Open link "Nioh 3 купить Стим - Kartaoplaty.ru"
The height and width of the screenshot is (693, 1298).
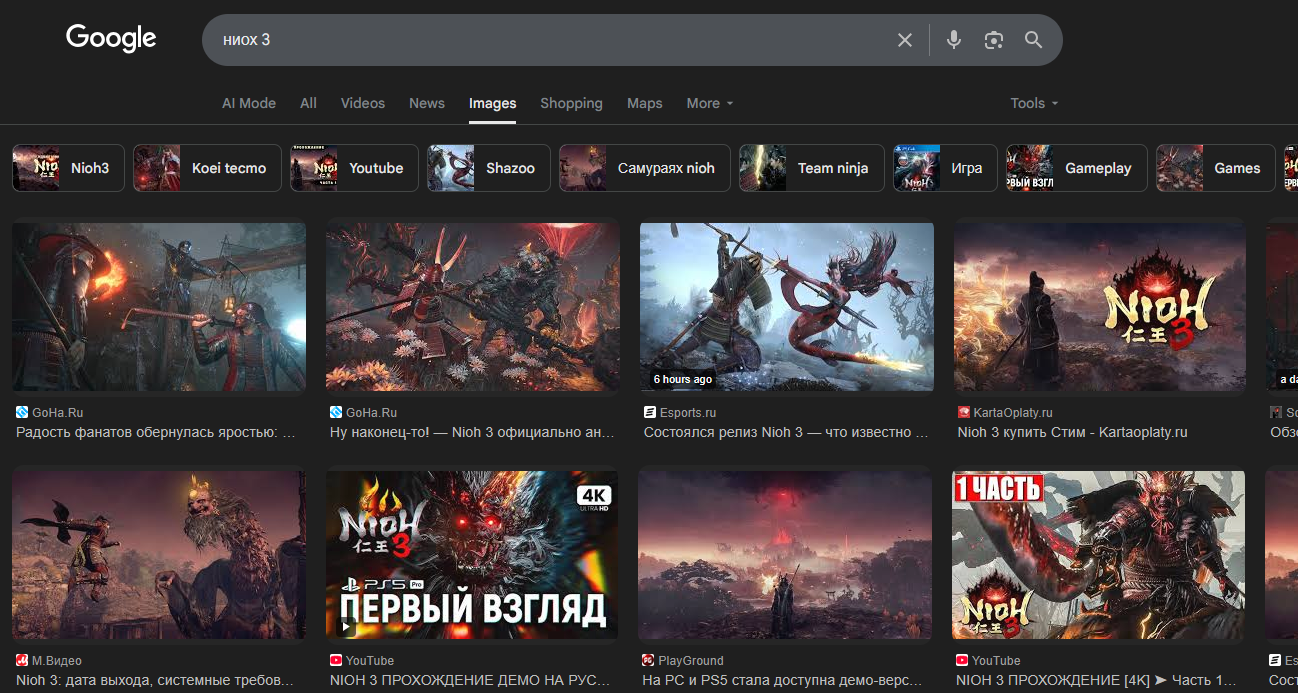pyautogui.click(x=1072, y=433)
